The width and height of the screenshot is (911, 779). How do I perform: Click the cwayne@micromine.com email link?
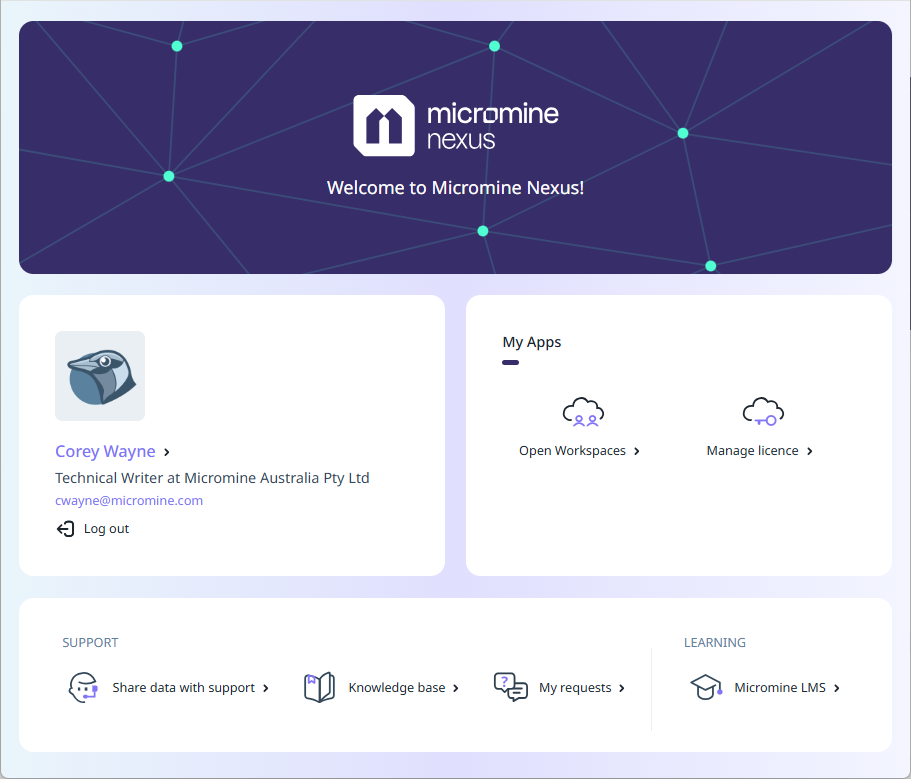tap(129, 501)
